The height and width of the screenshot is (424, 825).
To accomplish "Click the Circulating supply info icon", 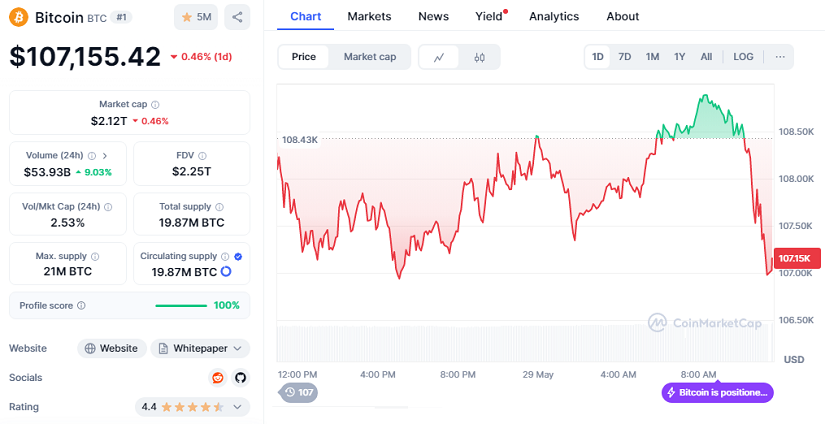I will [225, 257].
